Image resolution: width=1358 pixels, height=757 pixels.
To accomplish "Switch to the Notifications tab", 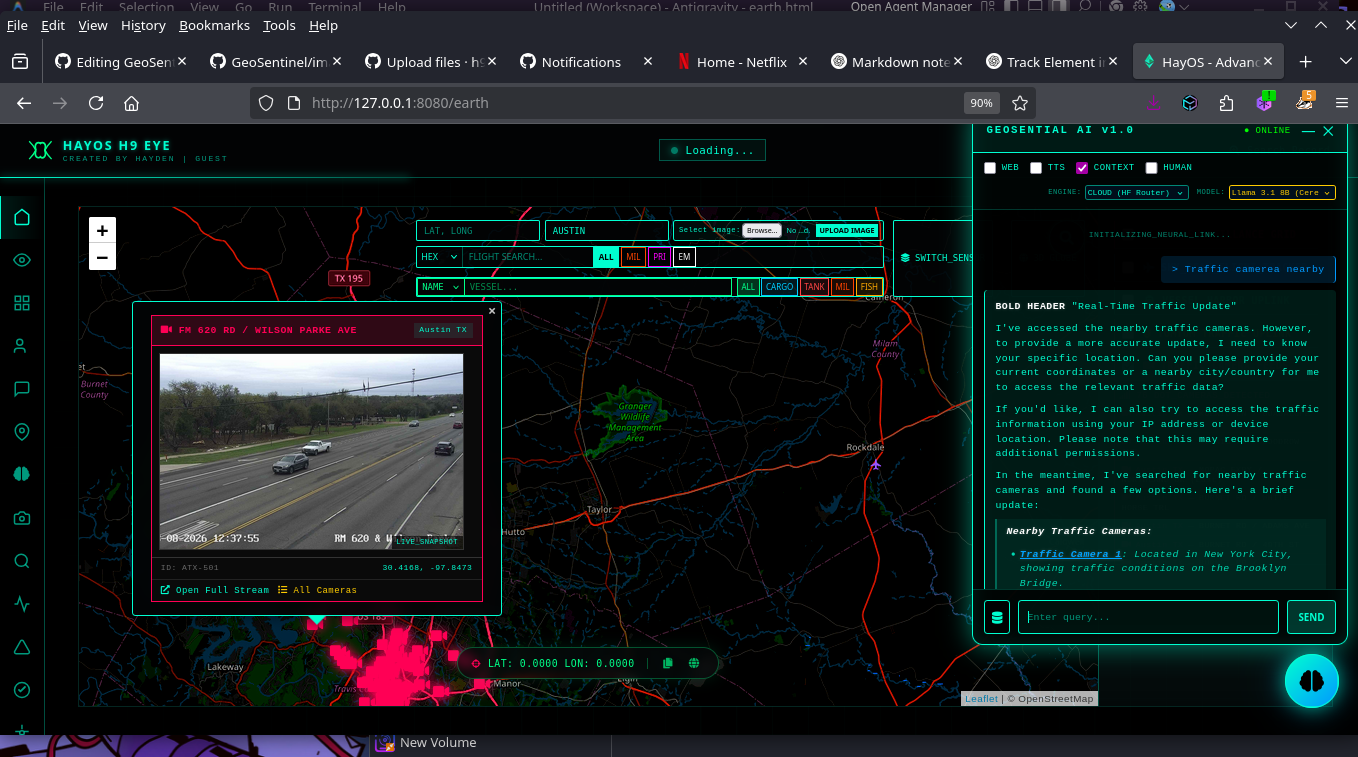I will click(581, 62).
